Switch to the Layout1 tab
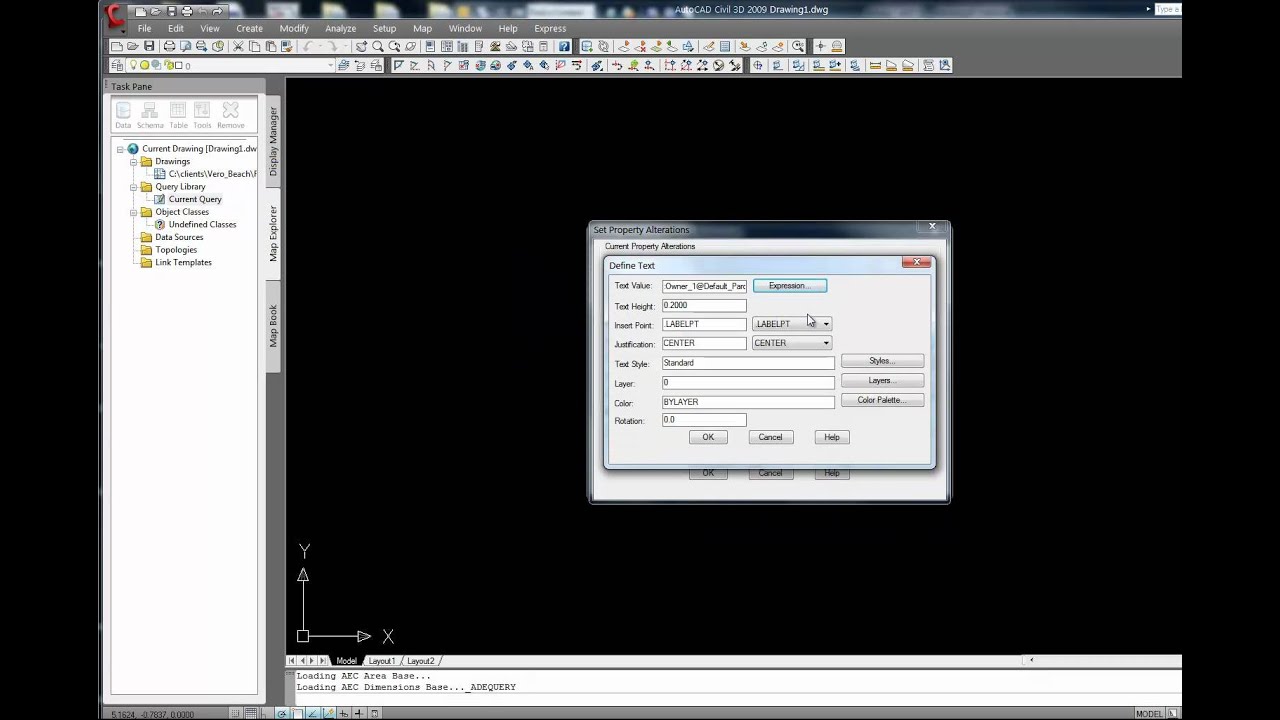Screen dimensions: 1280x720 point(381,661)
